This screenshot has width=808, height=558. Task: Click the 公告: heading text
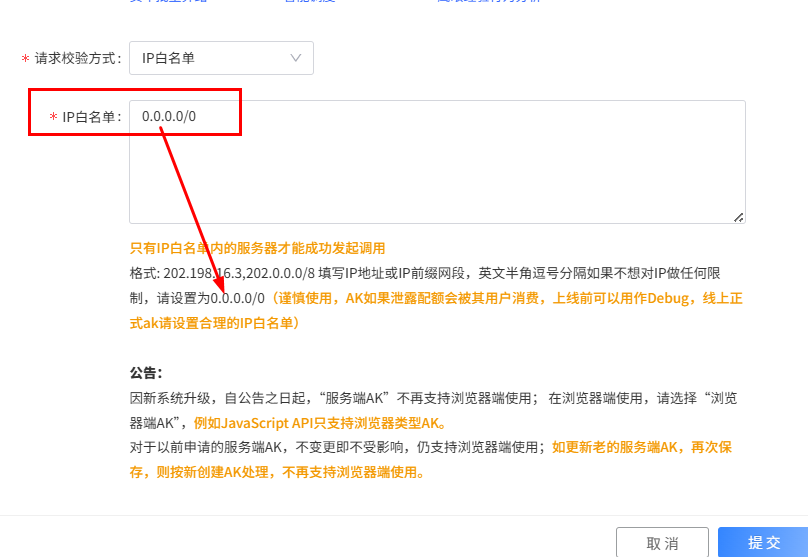(x=146, y=373)
